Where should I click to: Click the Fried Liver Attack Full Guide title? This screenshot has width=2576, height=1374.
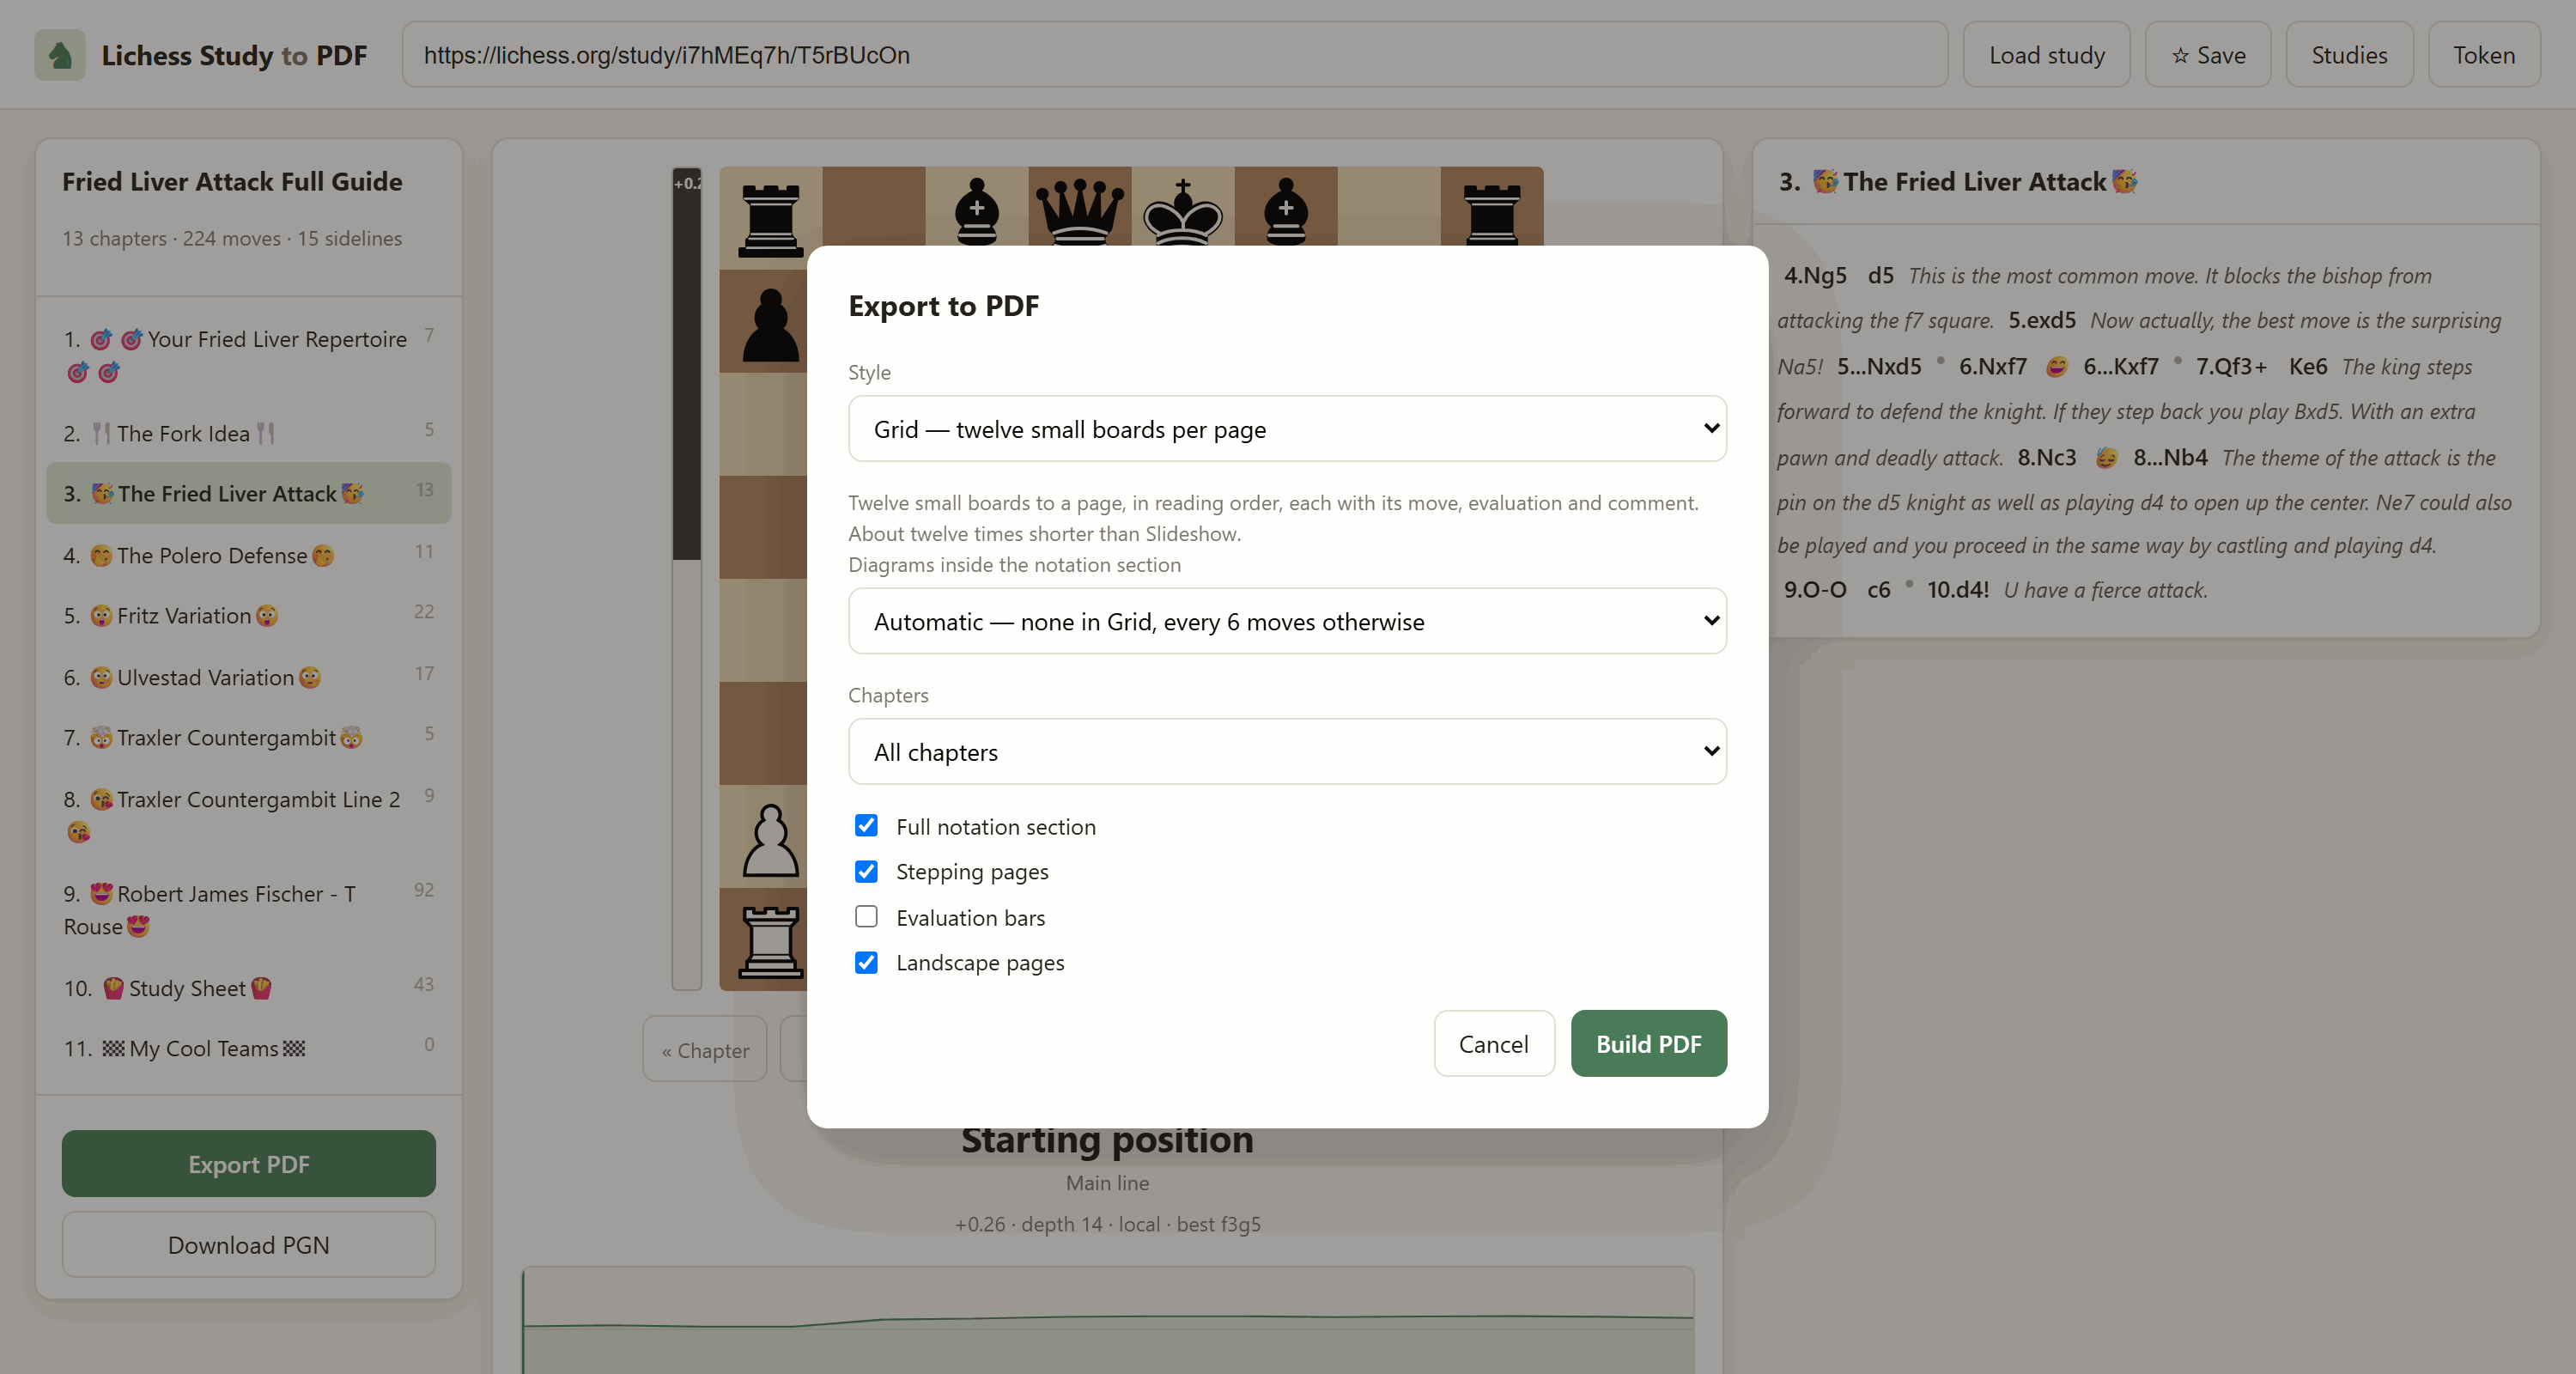pos(232,181)
